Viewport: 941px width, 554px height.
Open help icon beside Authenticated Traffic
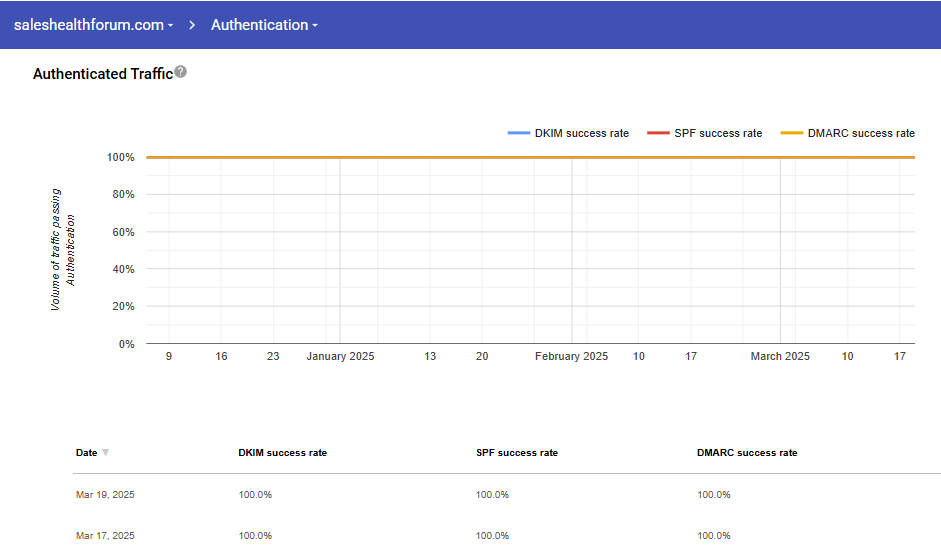pos(181,72)
